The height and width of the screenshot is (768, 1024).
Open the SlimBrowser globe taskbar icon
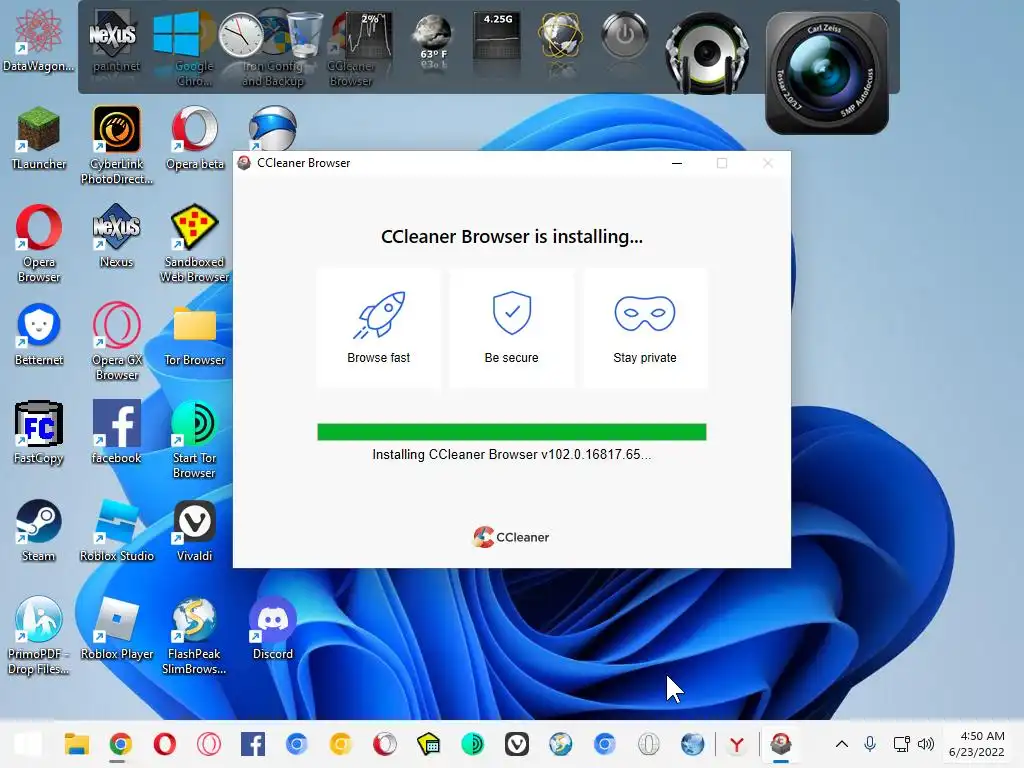[x=560, y=744]
